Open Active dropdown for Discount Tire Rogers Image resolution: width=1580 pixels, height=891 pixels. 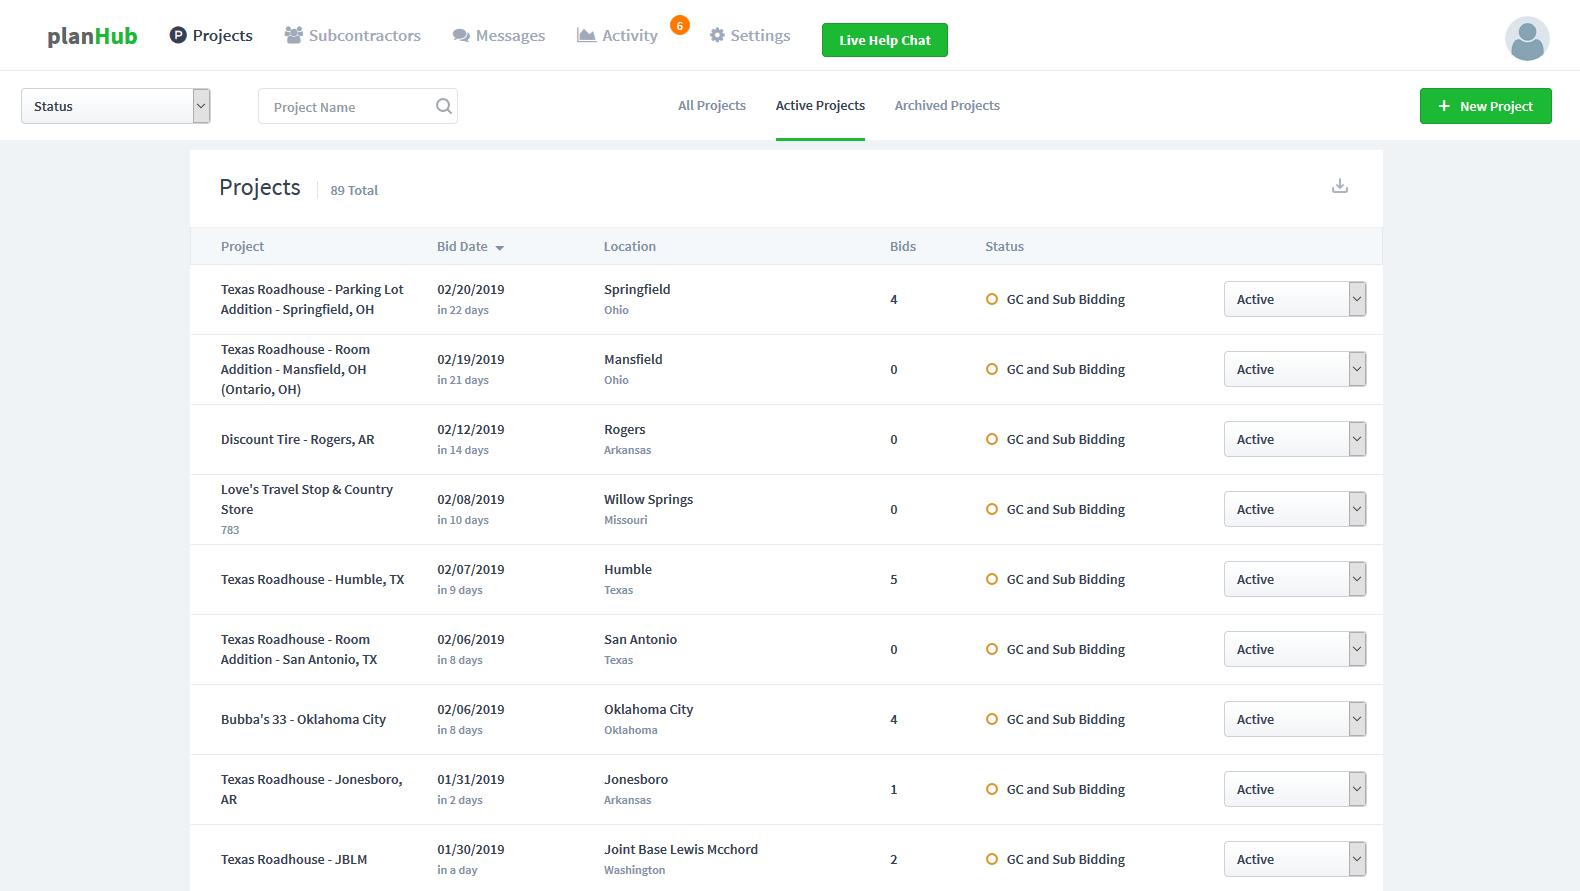1295,439
